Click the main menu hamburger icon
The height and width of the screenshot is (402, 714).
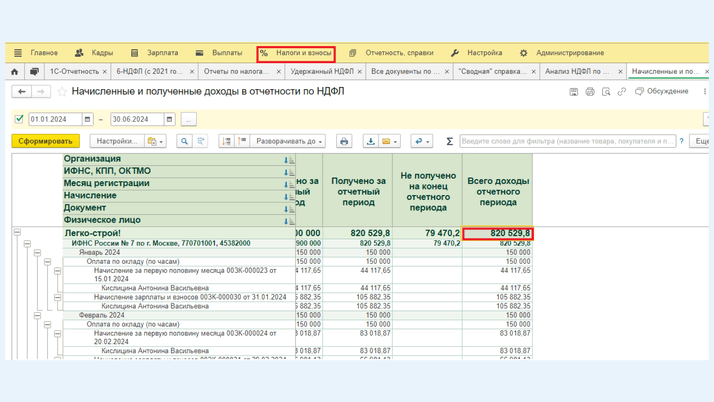coord(18,53)
